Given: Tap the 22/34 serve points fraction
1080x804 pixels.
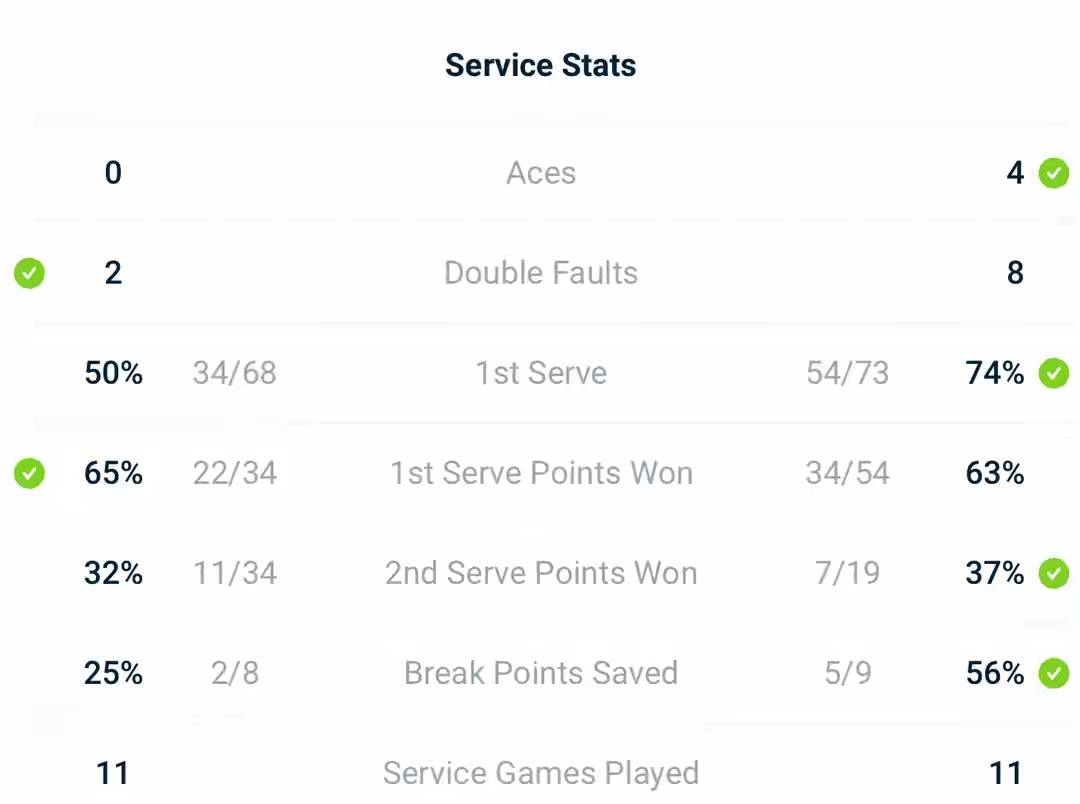Looking at the screenshot, I should pos(234,473).
